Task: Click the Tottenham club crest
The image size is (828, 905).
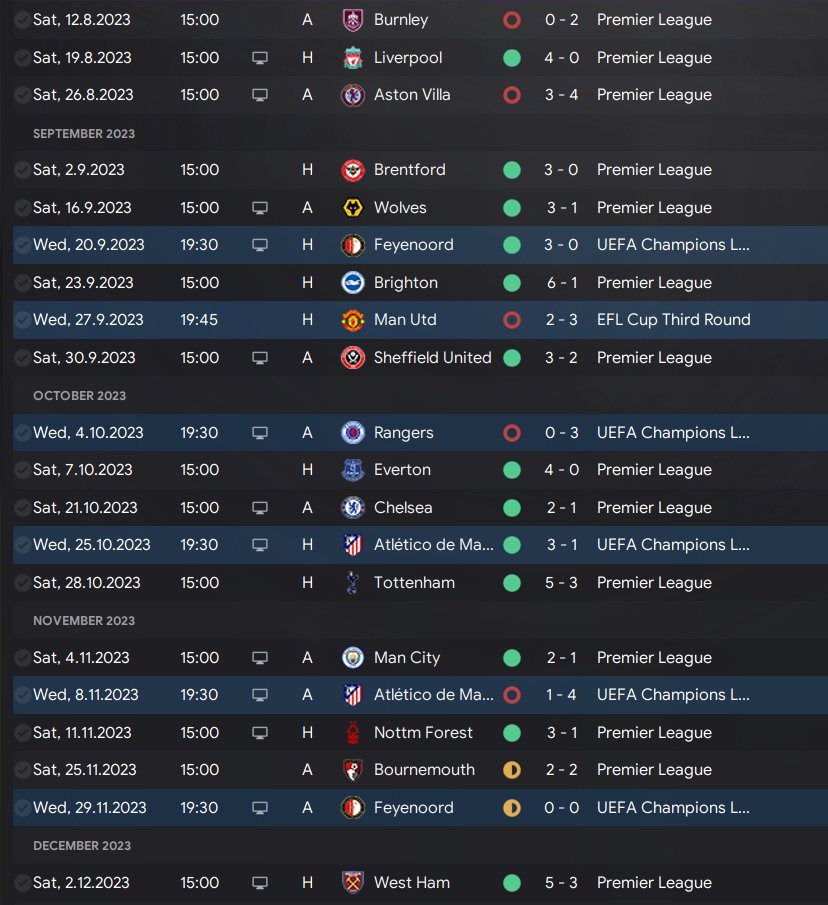Action: [x=352, y=583]
